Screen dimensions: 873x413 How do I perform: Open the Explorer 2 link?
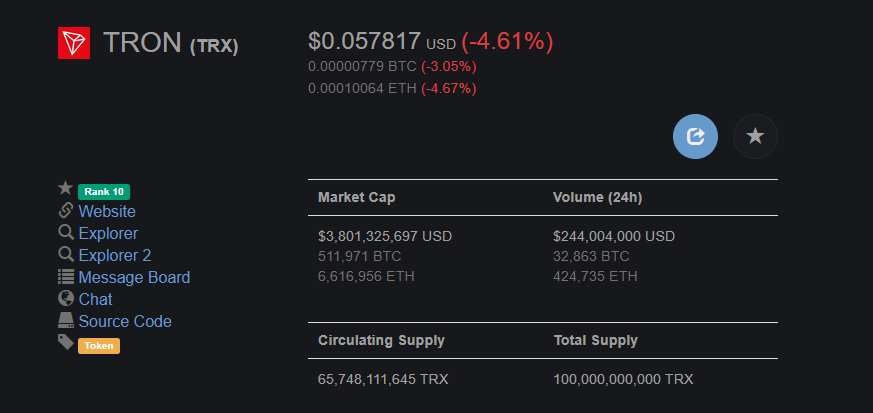click(115, 255)
